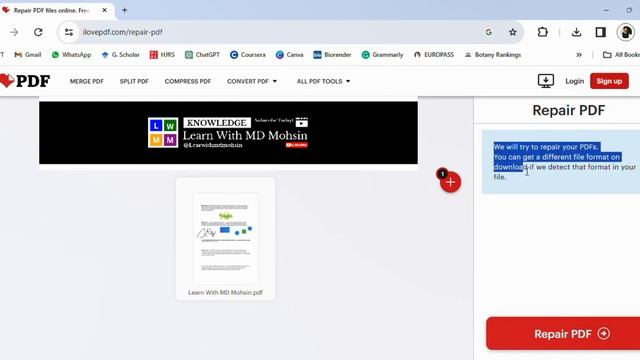Open browser downloads icon

coord(576,32)
